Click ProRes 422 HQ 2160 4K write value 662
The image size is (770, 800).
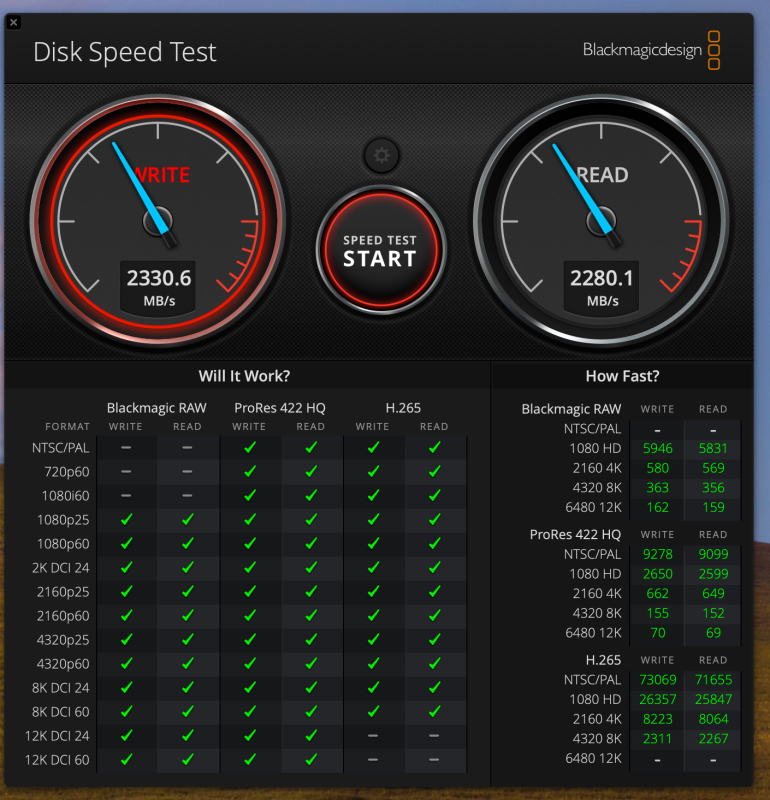(657, 593)
